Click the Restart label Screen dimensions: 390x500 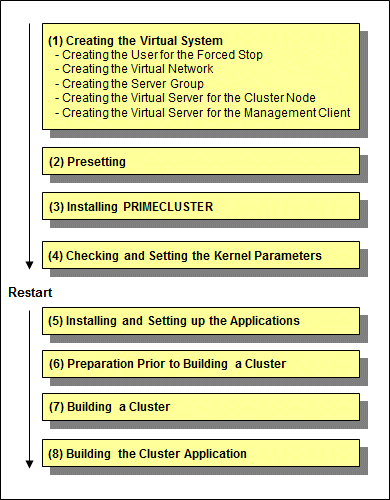point(30,292)
